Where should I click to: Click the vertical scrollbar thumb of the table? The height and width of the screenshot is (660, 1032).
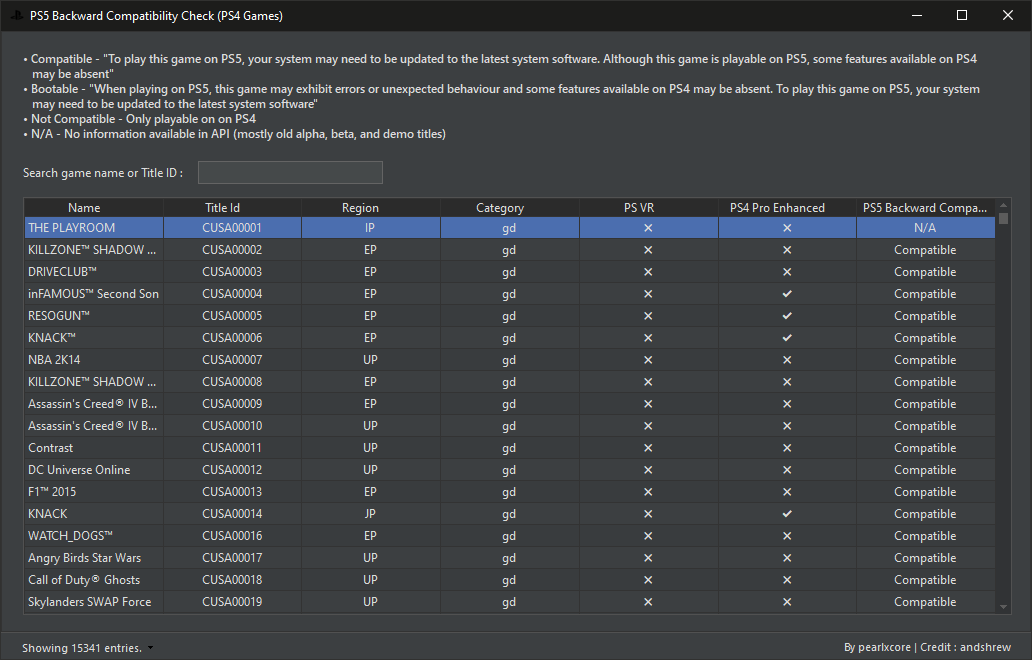[x=1003, y=218]
